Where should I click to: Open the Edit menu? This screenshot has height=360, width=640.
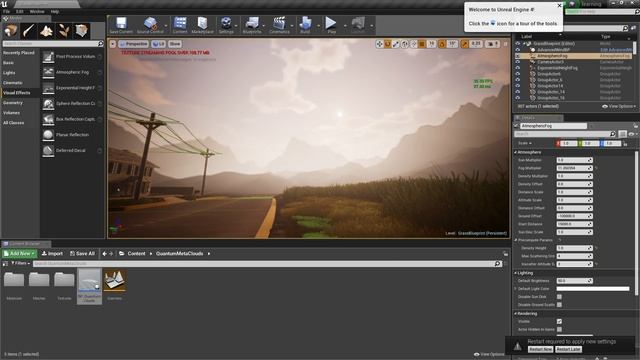click(x=20, y=11)
